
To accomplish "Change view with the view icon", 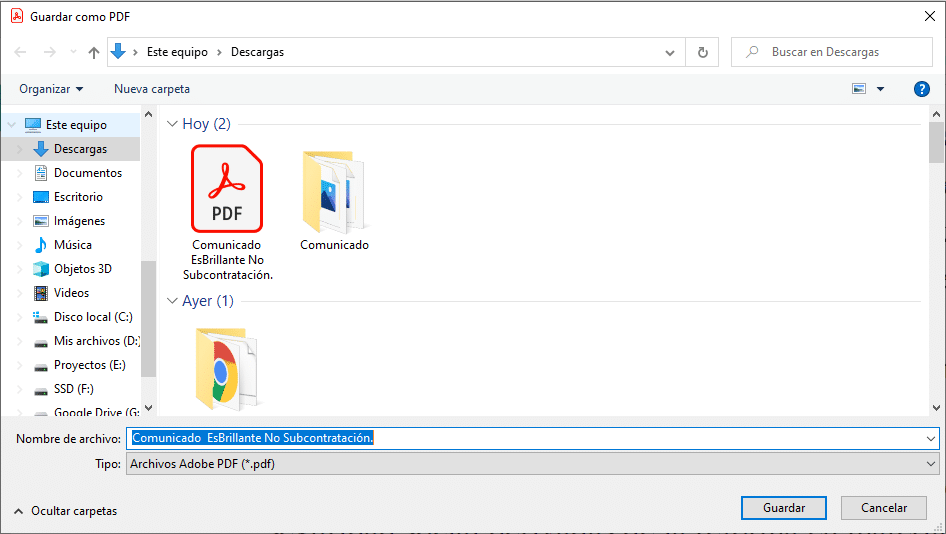I will [859, 89].
